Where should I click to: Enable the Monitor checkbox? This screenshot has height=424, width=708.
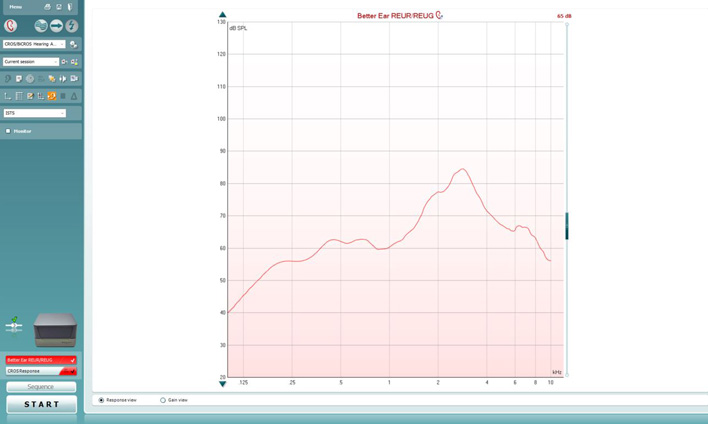[x=8, y=131]
